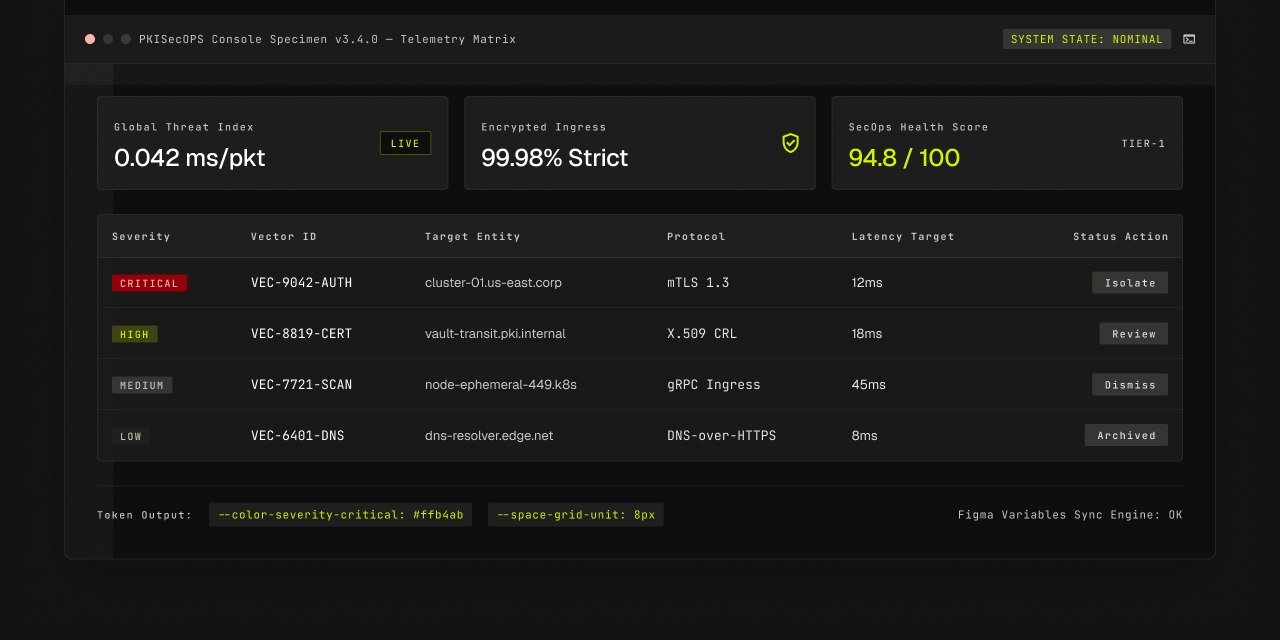This screenshot has height=640, width=1280.
Task: Click the 94.8 / 100 health score
Action: [x=904, y=158]
